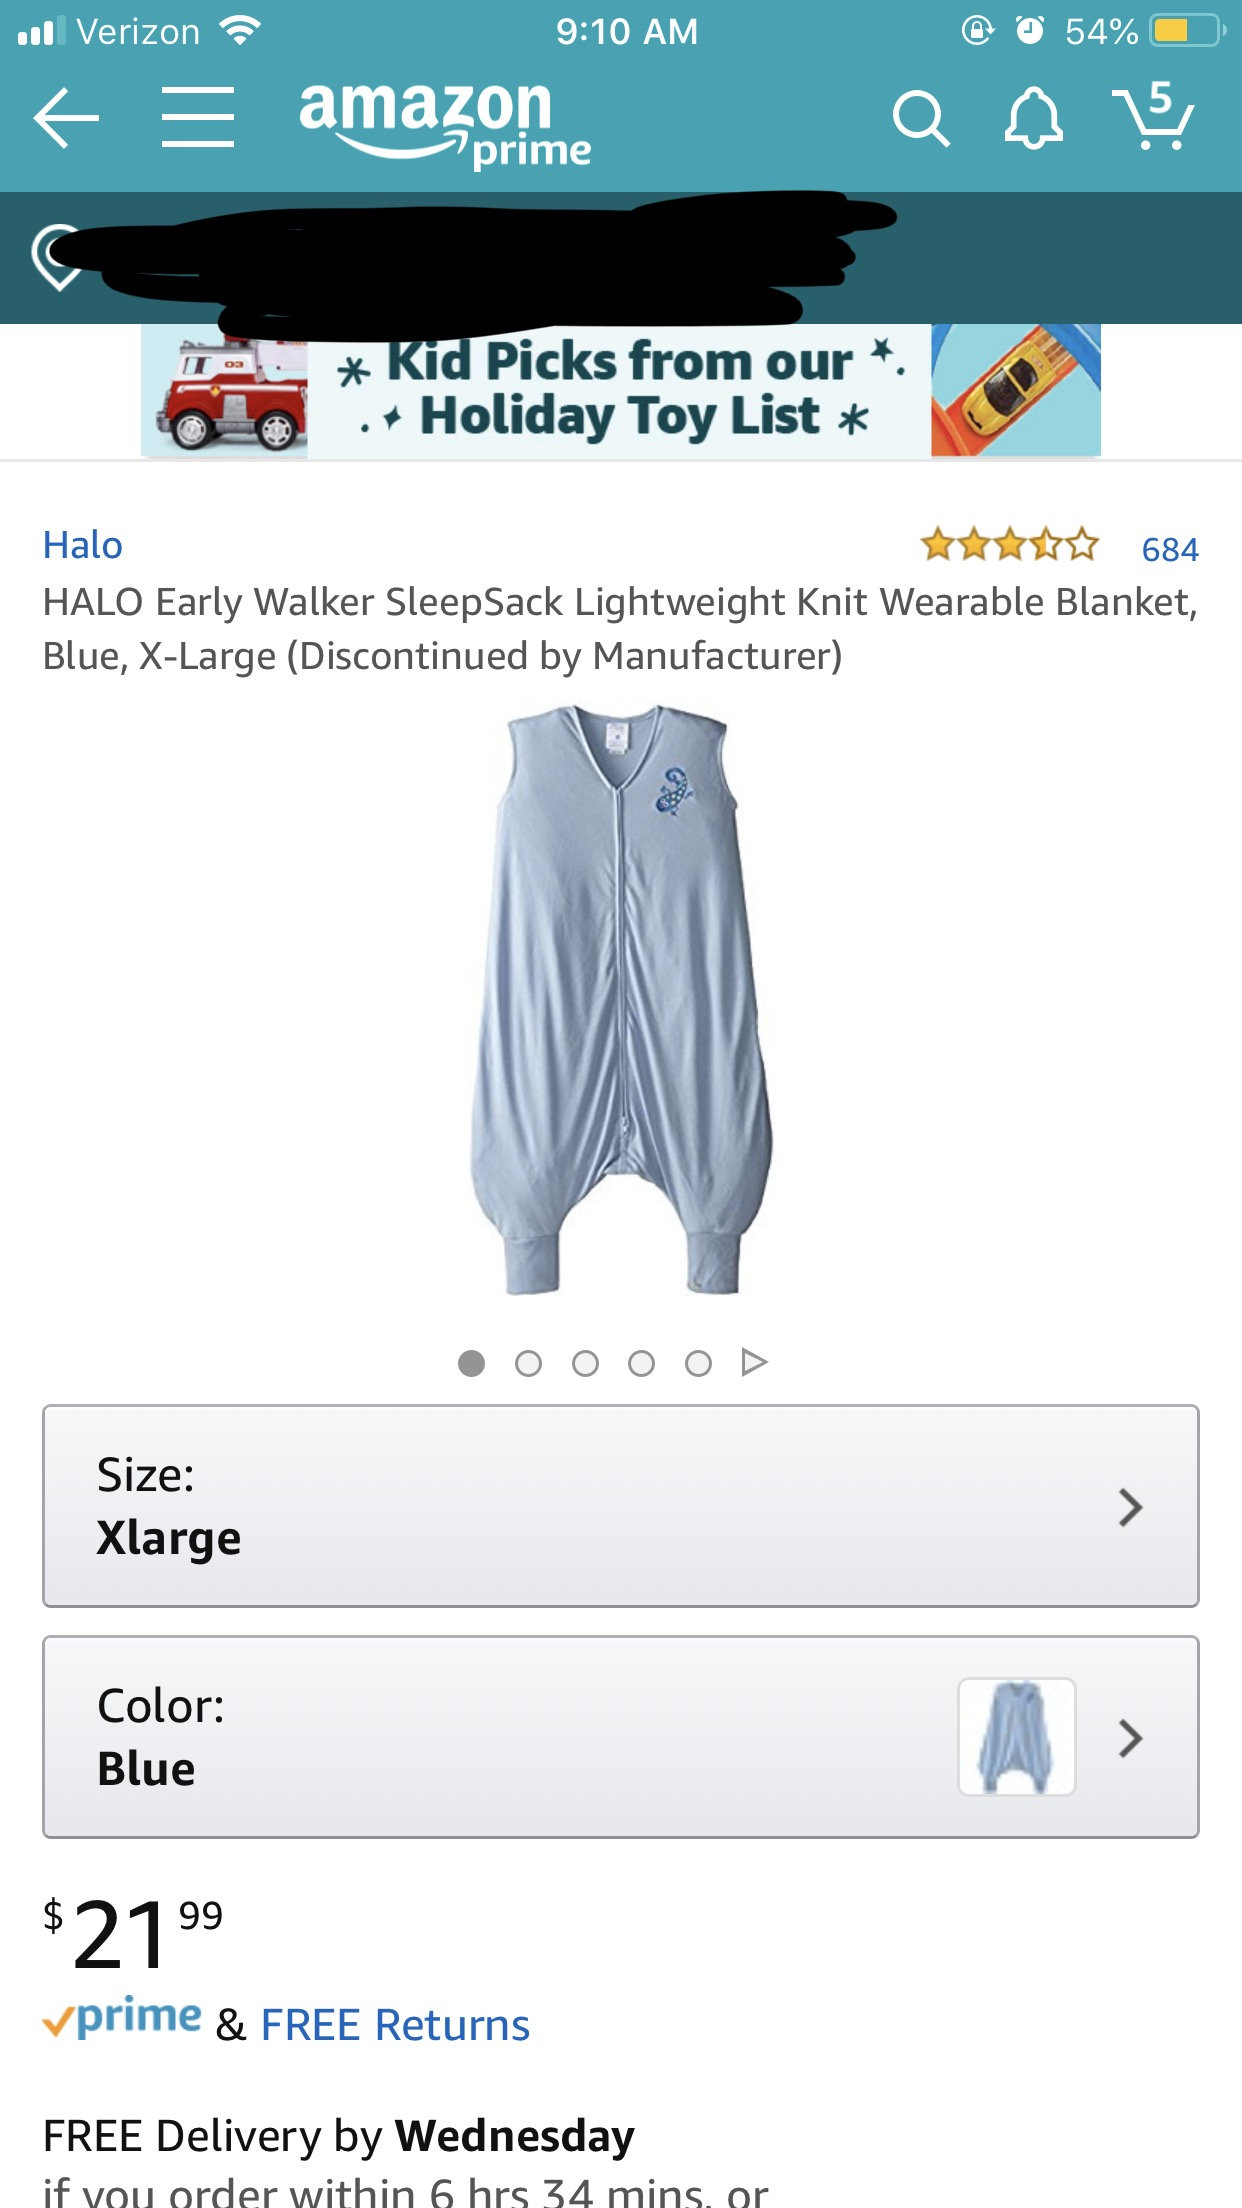Open the Holiday Toy List banner

click(621, 390)
